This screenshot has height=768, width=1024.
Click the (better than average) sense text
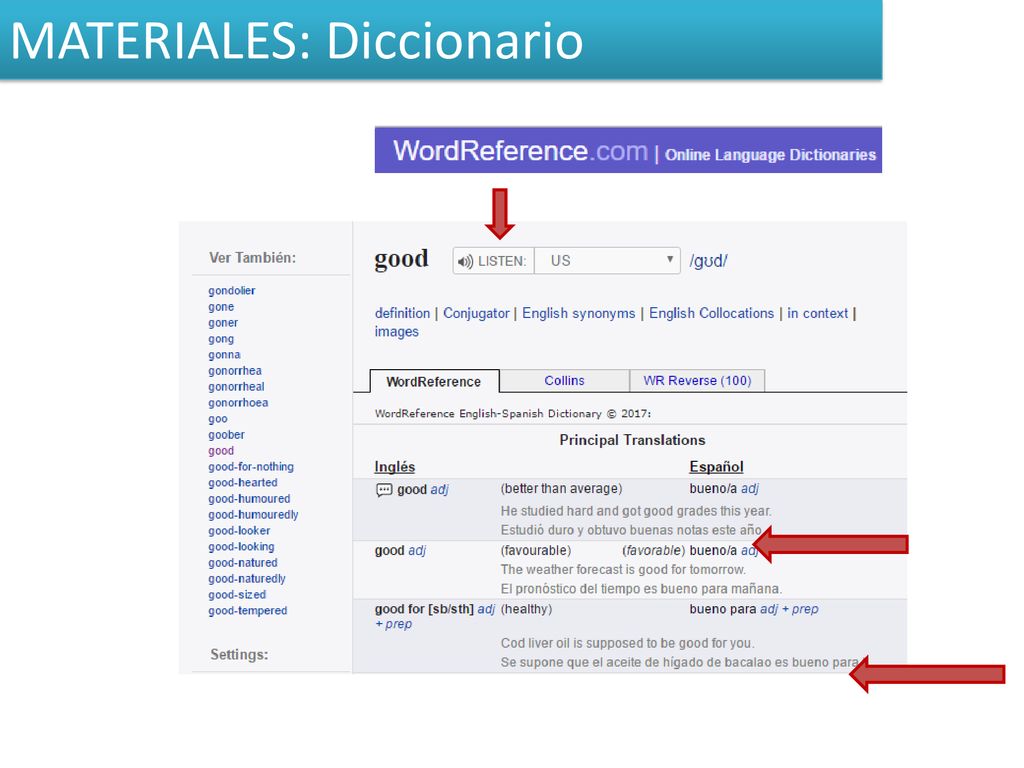562,488
